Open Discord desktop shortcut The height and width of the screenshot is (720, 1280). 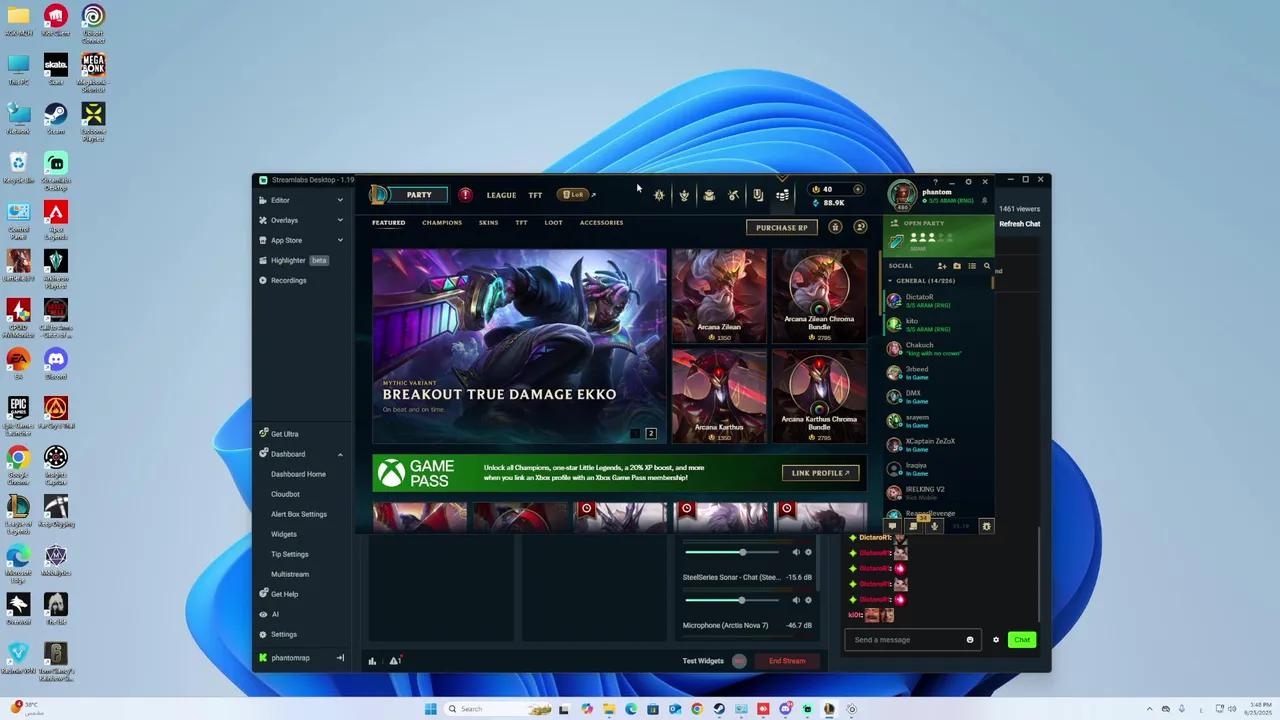tap(56, 362)
